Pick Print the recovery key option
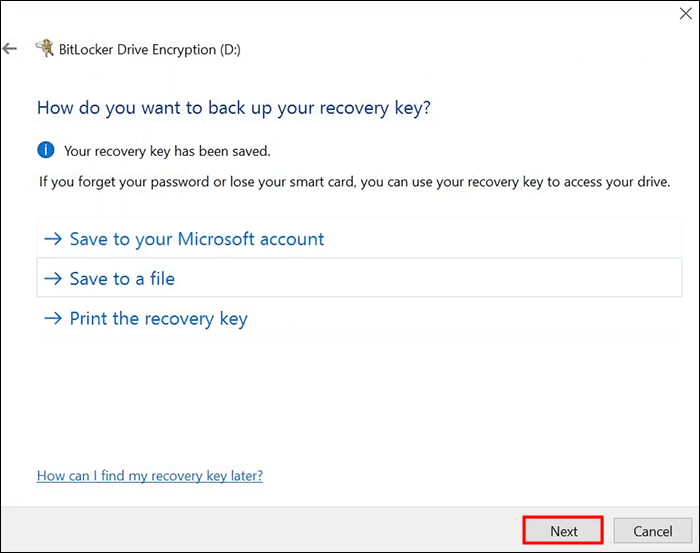Screen dimensions: 700x553 pyautogui.click(x=158, y=319)
